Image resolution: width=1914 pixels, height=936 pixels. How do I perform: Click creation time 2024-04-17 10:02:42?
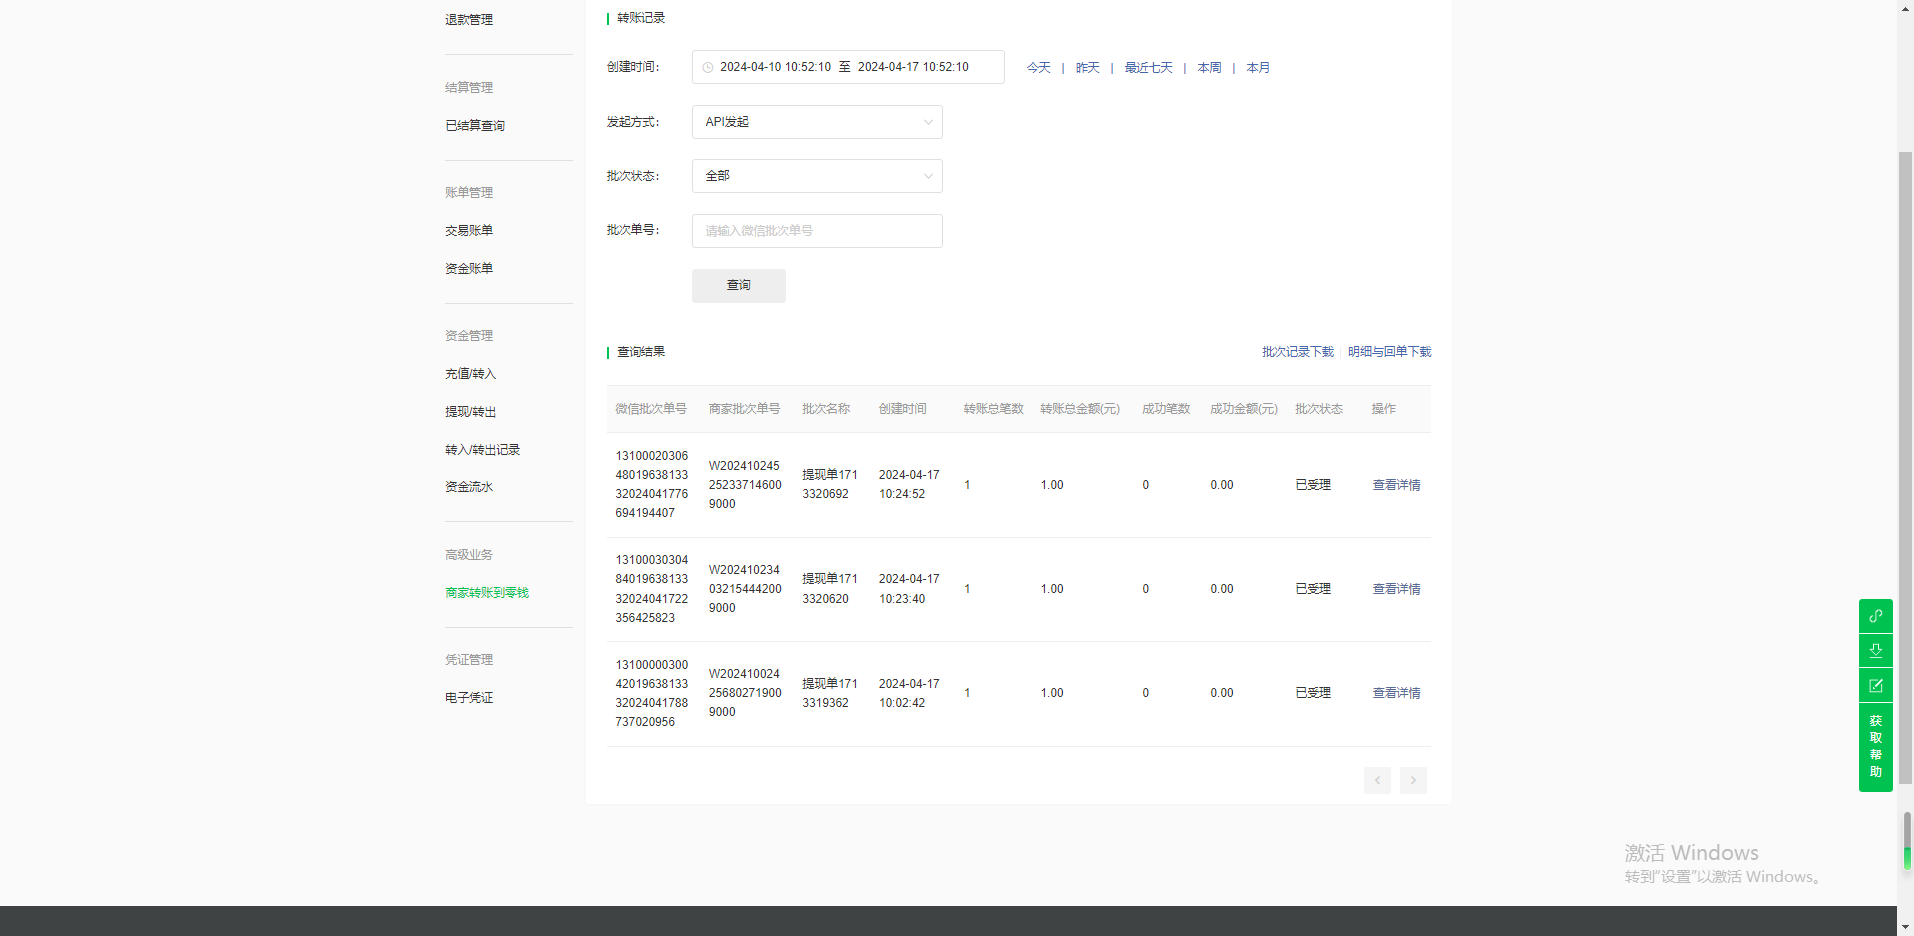[x=909, y=693]
